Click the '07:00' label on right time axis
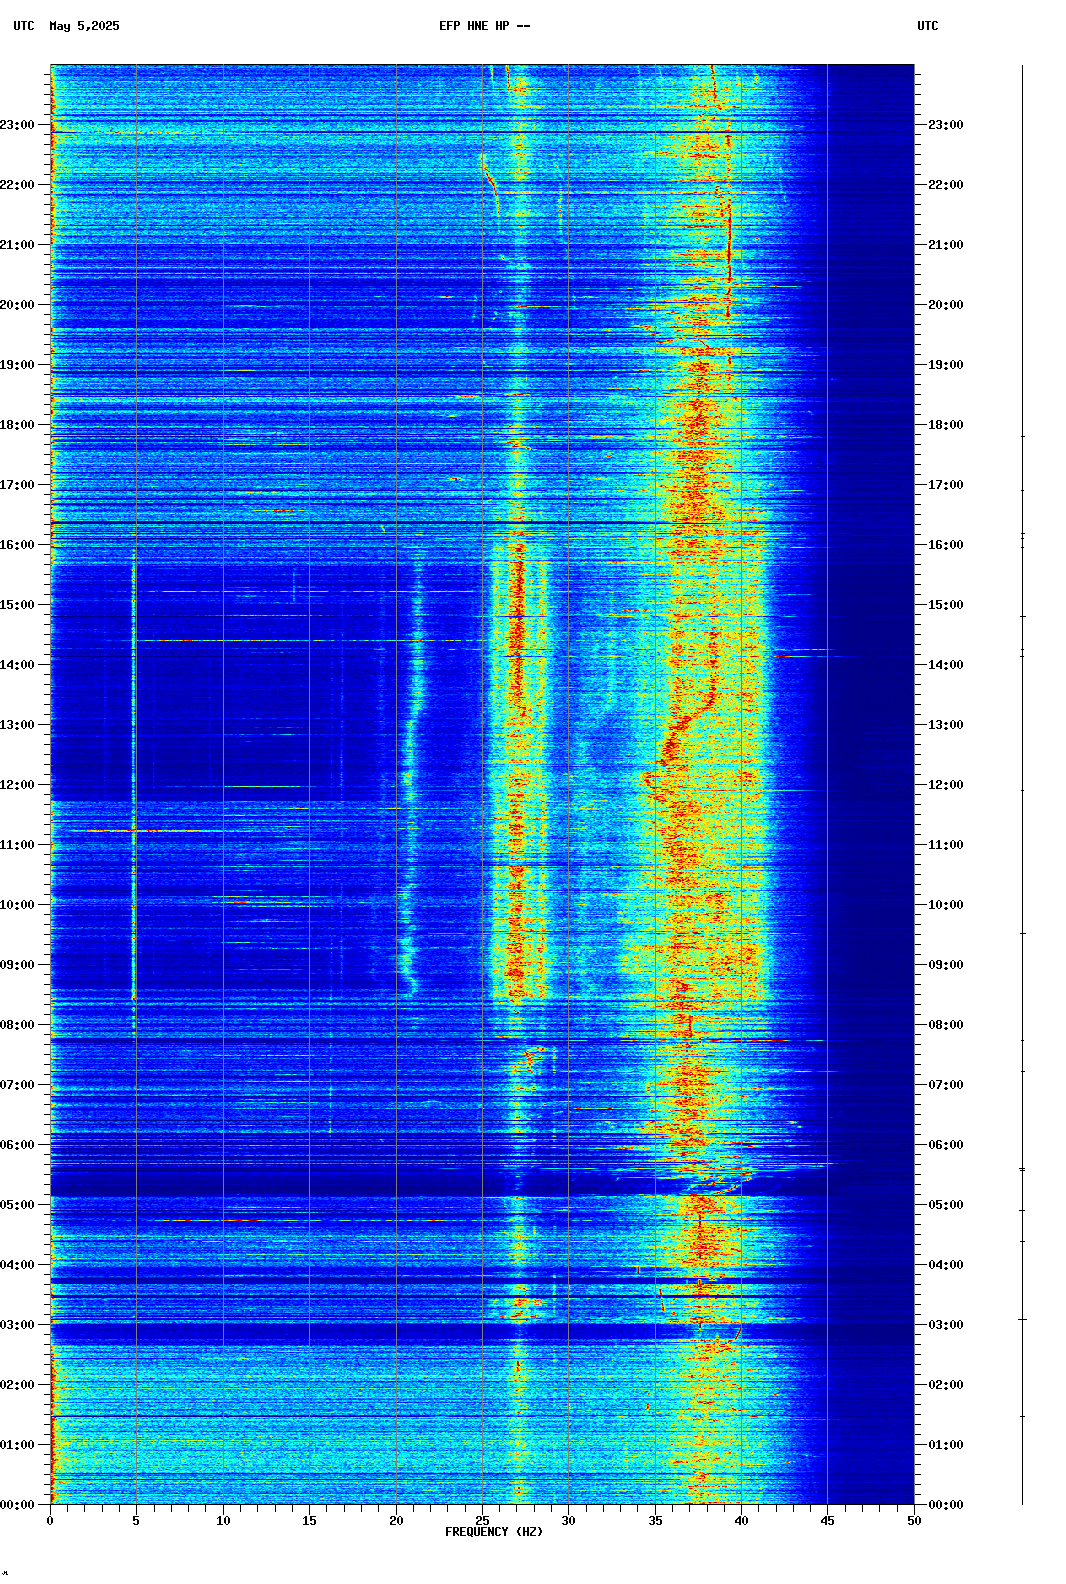 (x=946, y=1085)
